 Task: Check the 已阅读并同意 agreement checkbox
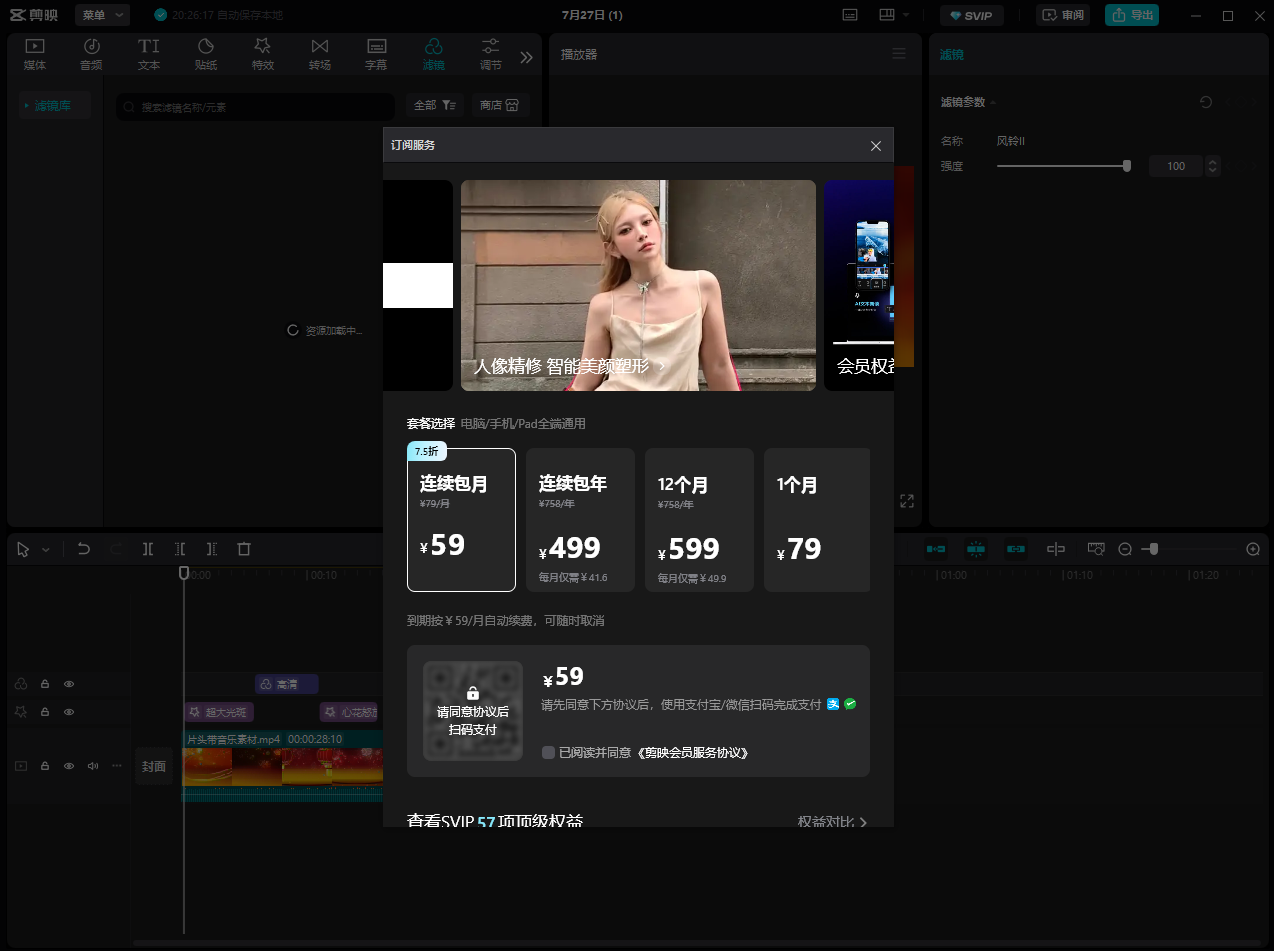548,752
